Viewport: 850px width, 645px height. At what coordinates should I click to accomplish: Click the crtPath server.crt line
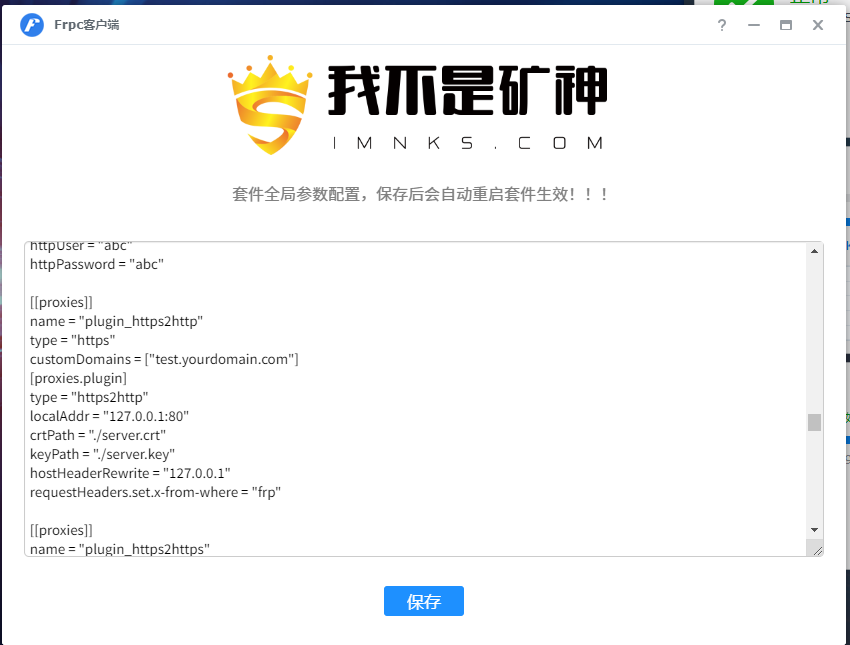pos(98,435)
